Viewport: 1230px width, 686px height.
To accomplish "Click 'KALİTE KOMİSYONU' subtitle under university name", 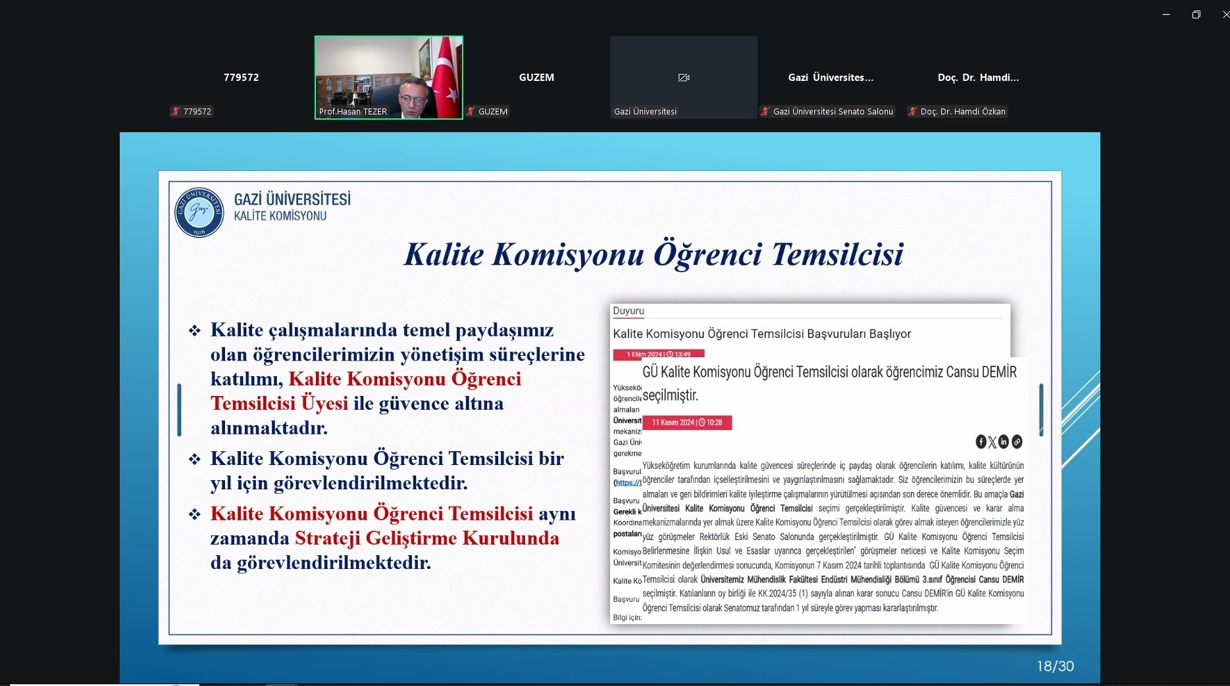I will (x=280, y=216).
